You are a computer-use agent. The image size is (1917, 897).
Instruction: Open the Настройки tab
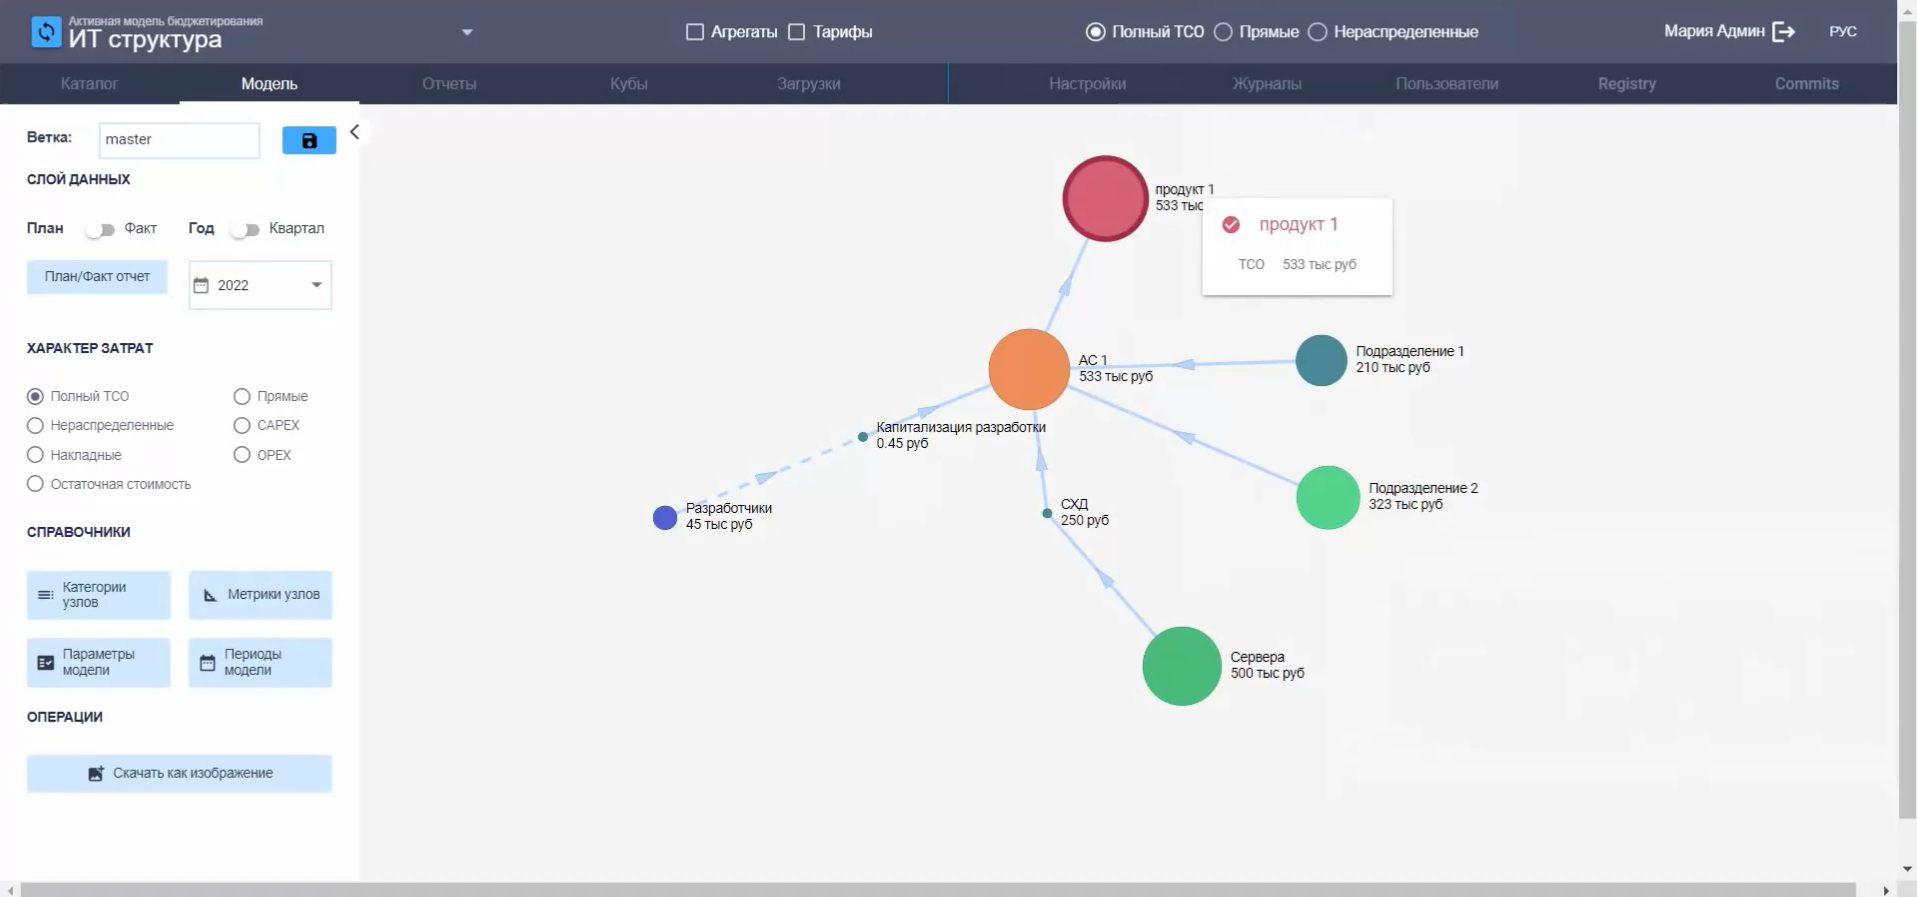[1087, 84]
